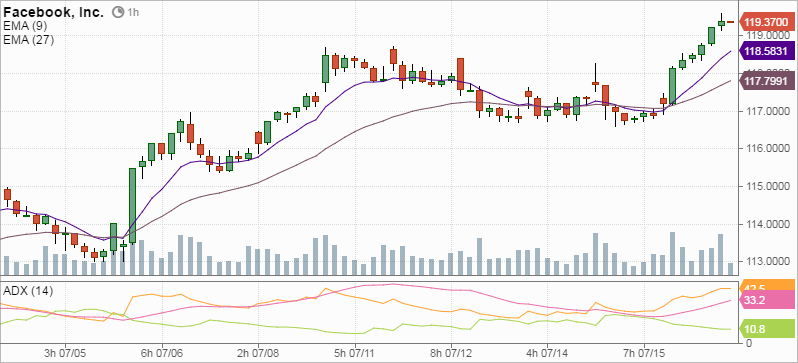Click the 1h timeframe label
Image resolution: width=798 pixels, height=363 pixels.
pyautogui.click(x=133, y=12)
